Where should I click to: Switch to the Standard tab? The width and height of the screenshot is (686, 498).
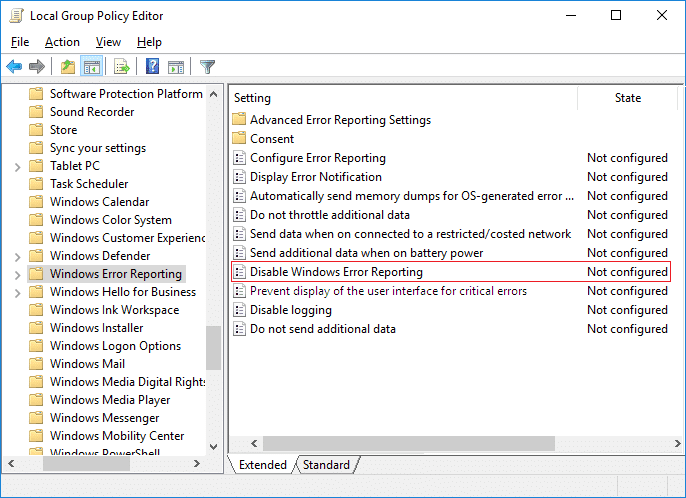click(326, 465)
